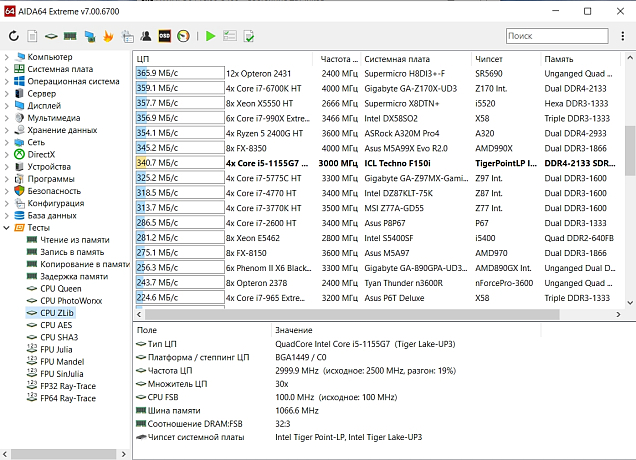The width and height of the screenshot is (636, 460).
Task: Open Чтение из памяти test
Action: point(74,240)
